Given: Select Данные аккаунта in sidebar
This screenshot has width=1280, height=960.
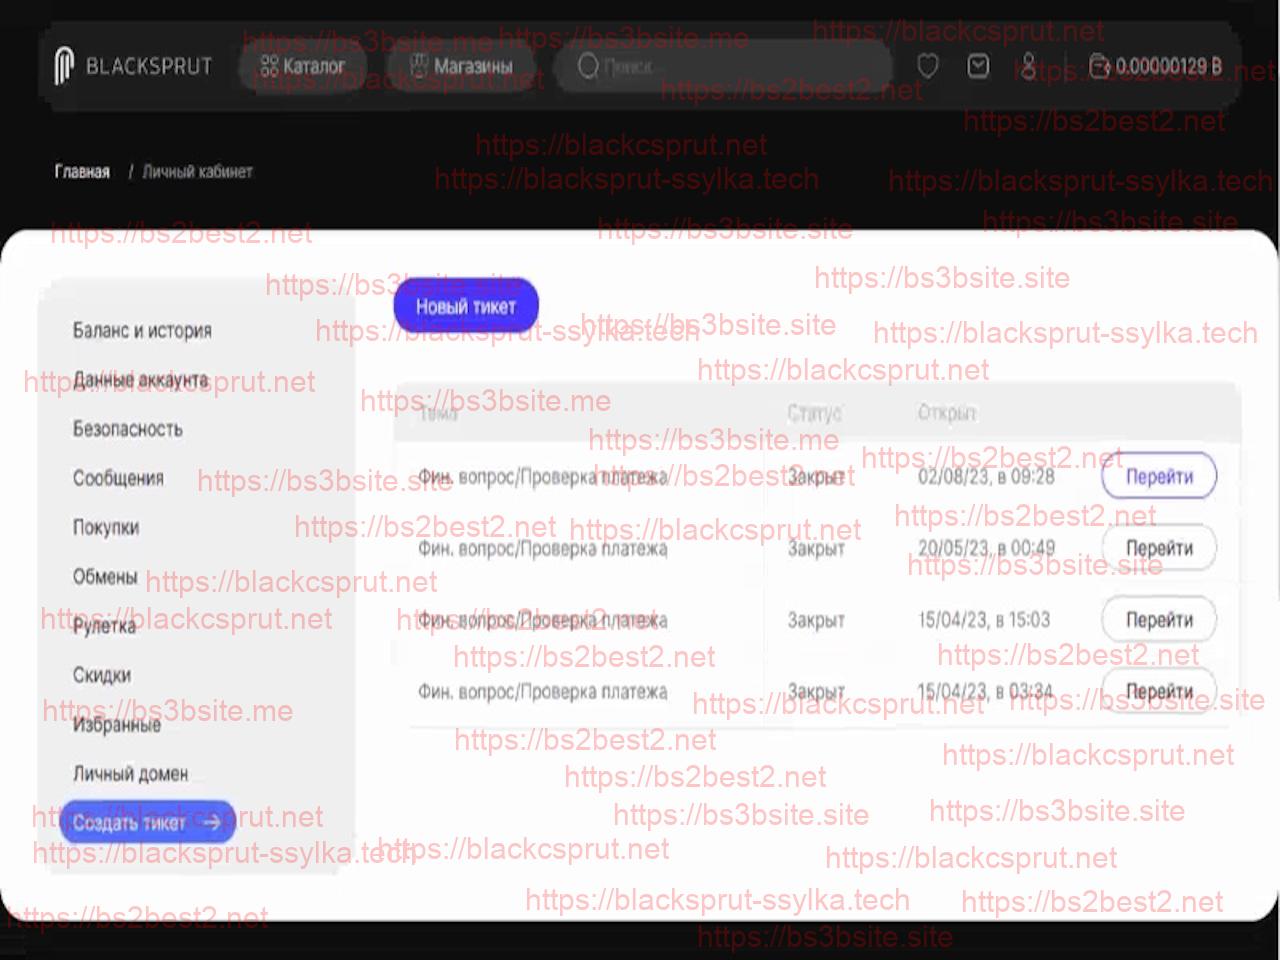Looking at the screenshot, I should (141, 380).
